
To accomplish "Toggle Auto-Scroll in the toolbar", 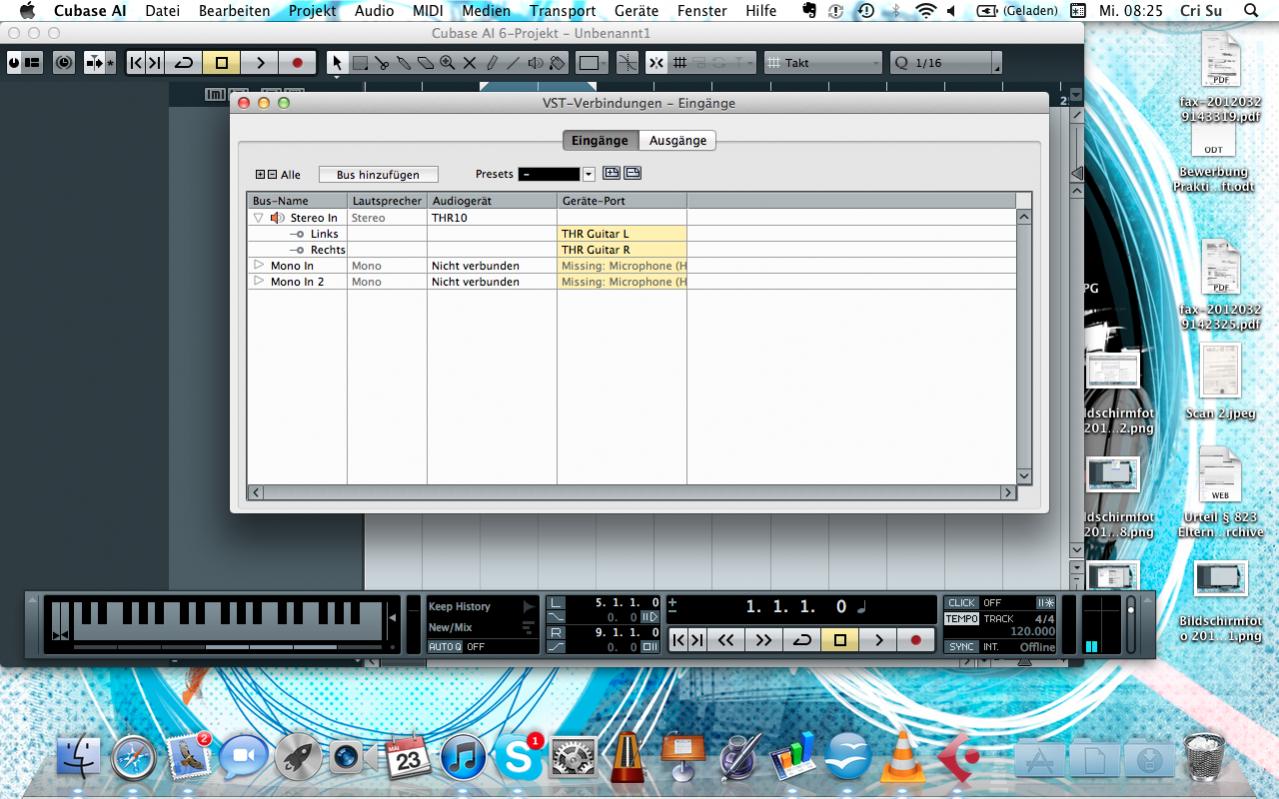I will (x=94, y=62).
